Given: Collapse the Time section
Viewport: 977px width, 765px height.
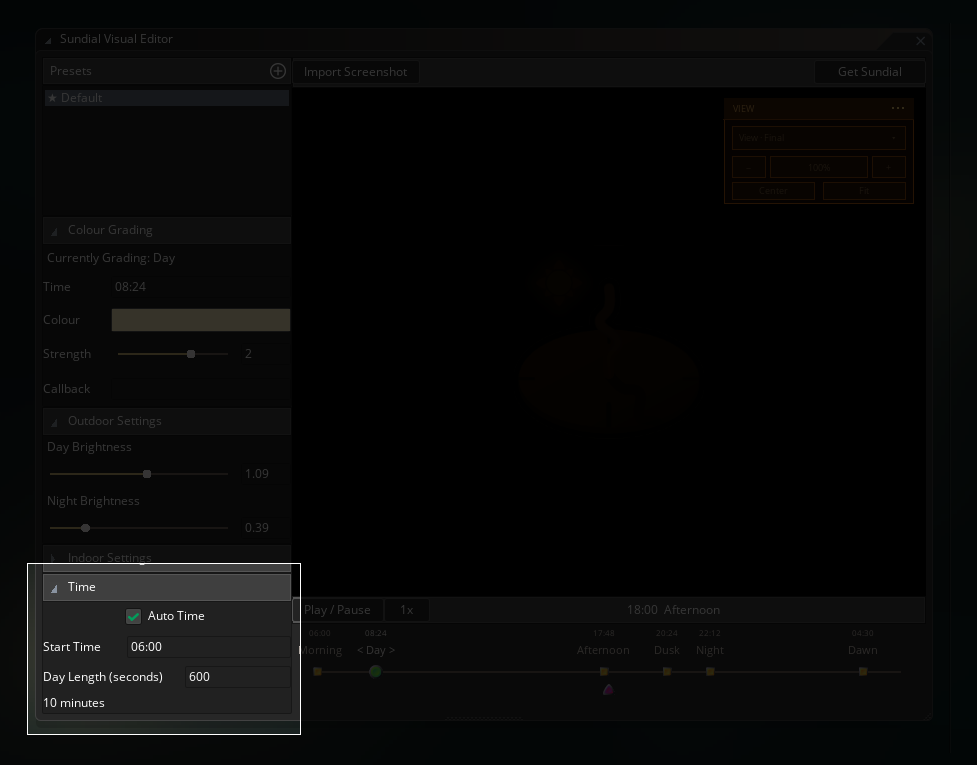Looking at the screenshot, I should pos(167,587).
